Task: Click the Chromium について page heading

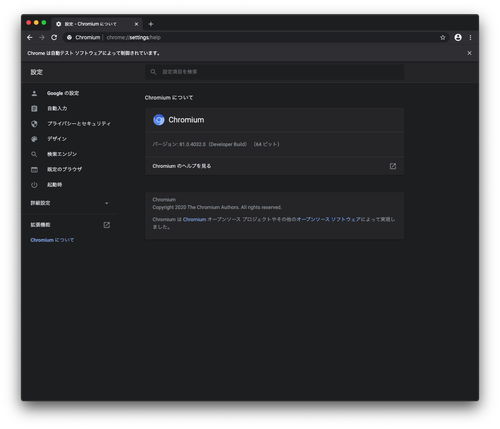Action: [x=169, y=98]
